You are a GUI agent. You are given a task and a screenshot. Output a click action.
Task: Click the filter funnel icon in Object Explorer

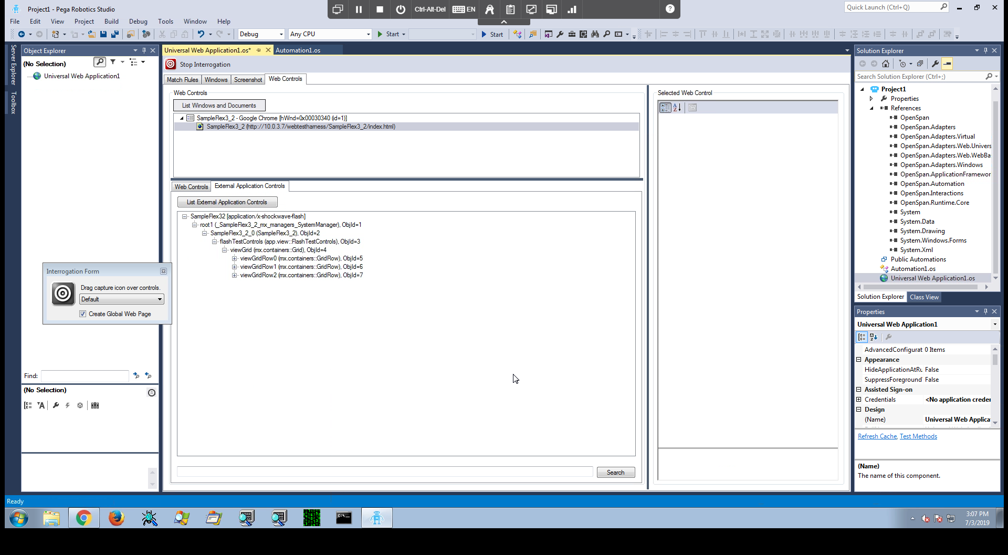point(112,62)
